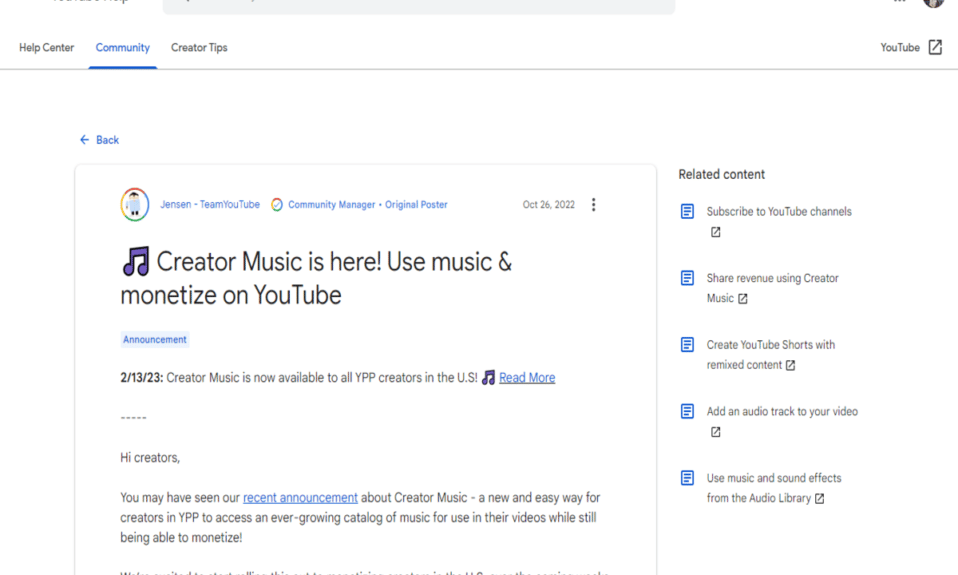The height and width of the screenshot is (575, 958).
Task: Open the Help Center tab
Action: click(x=46, y=48)
